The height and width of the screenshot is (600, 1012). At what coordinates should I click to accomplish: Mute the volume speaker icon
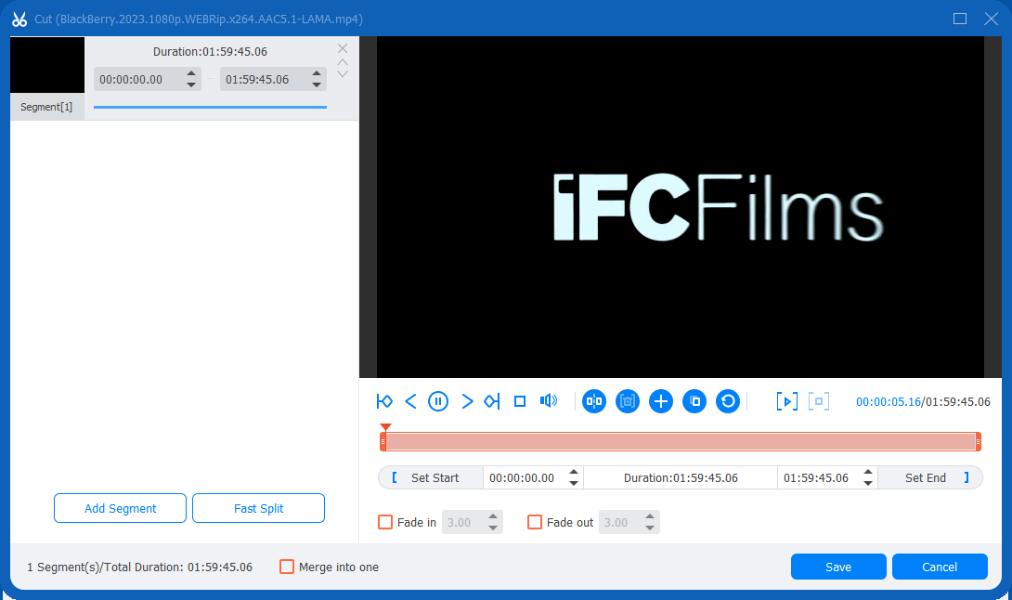coord(548,401)
